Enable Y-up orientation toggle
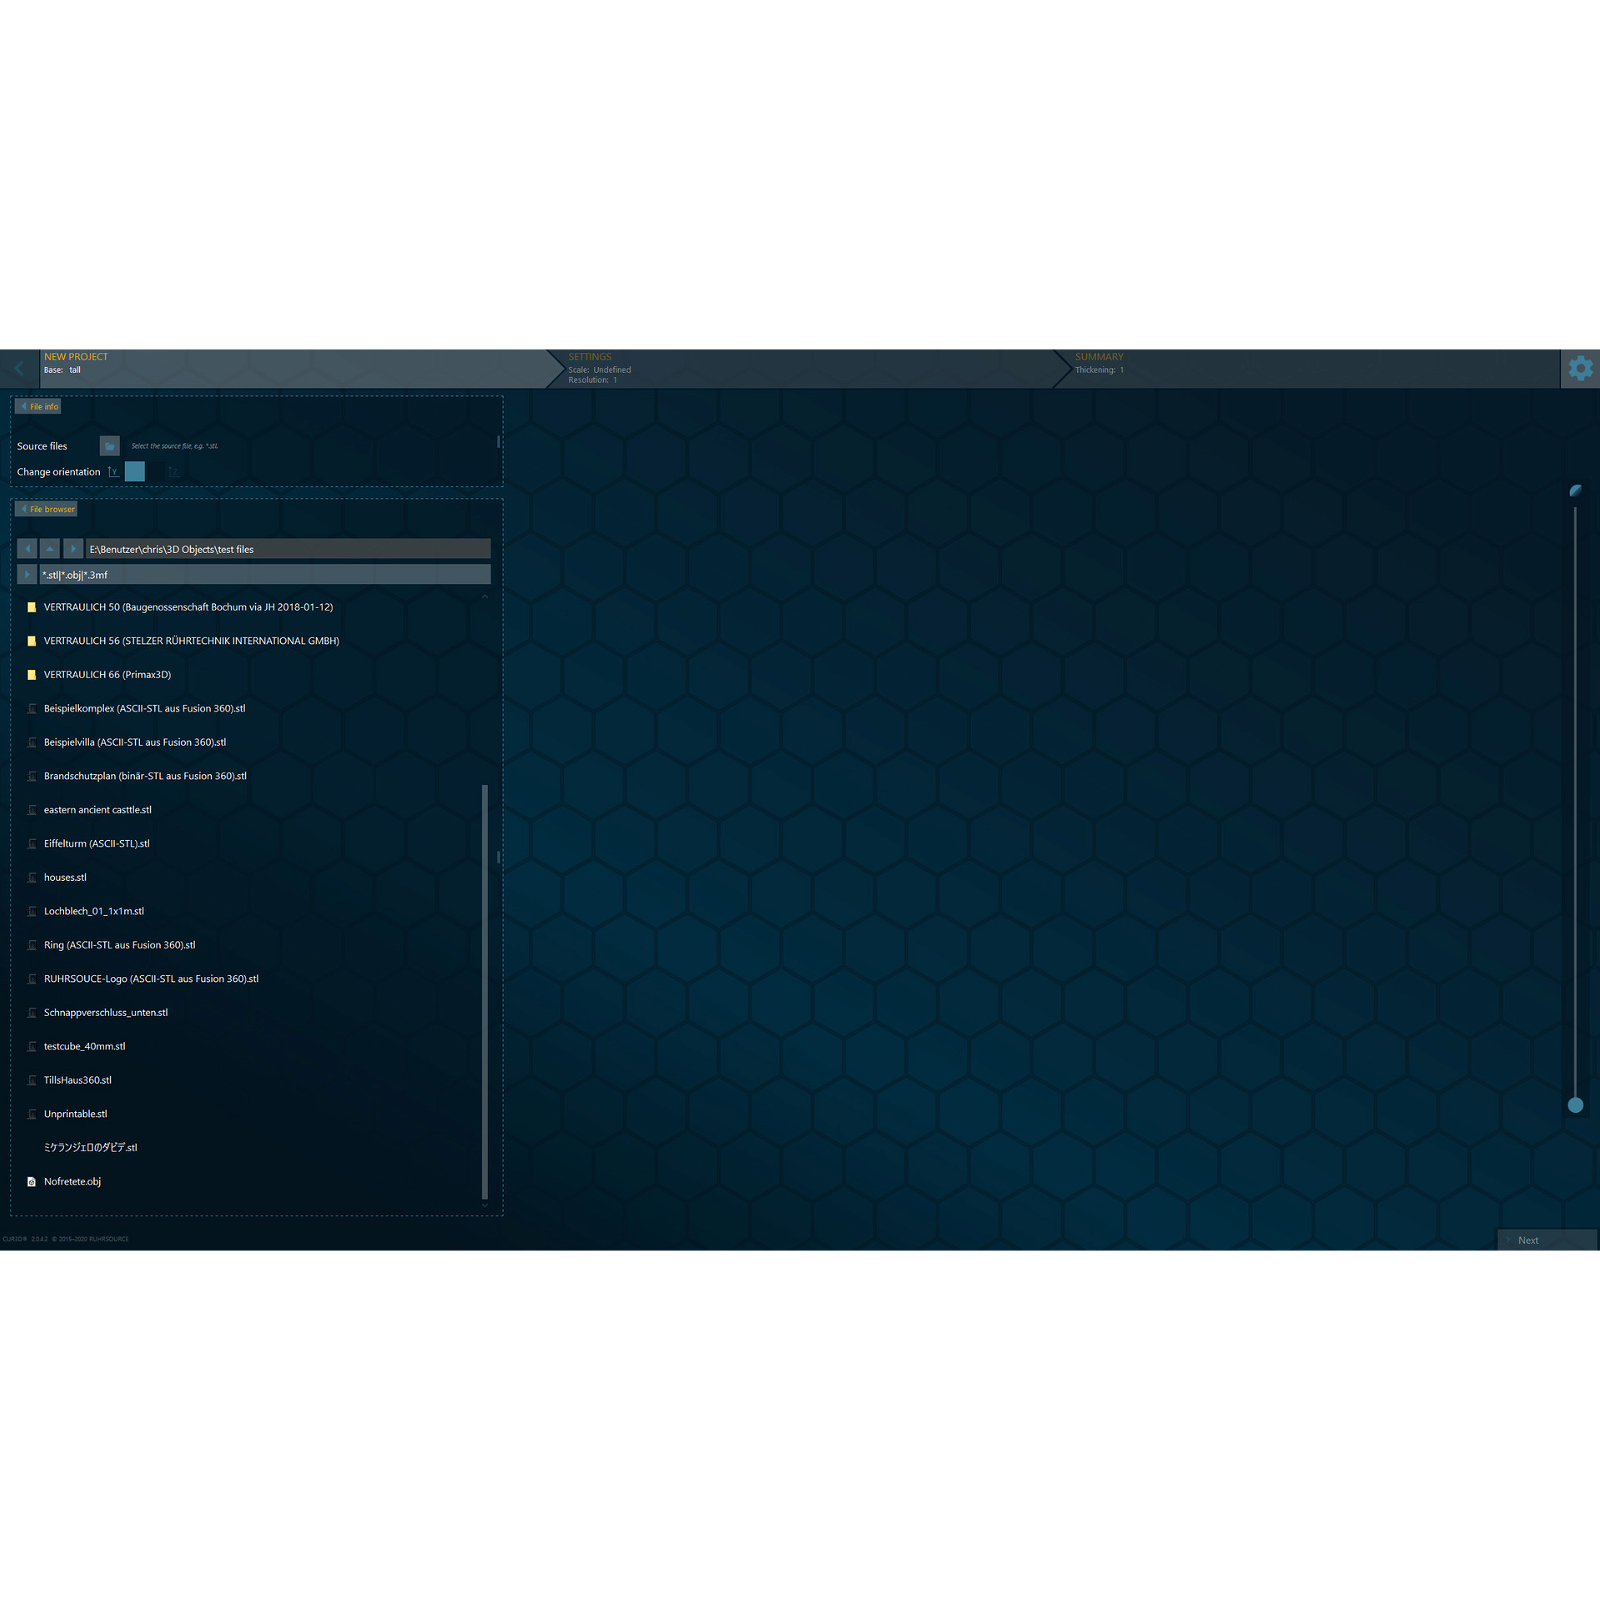Image resolution: width=1600 pixels, height=1600 pixels. 112,471
